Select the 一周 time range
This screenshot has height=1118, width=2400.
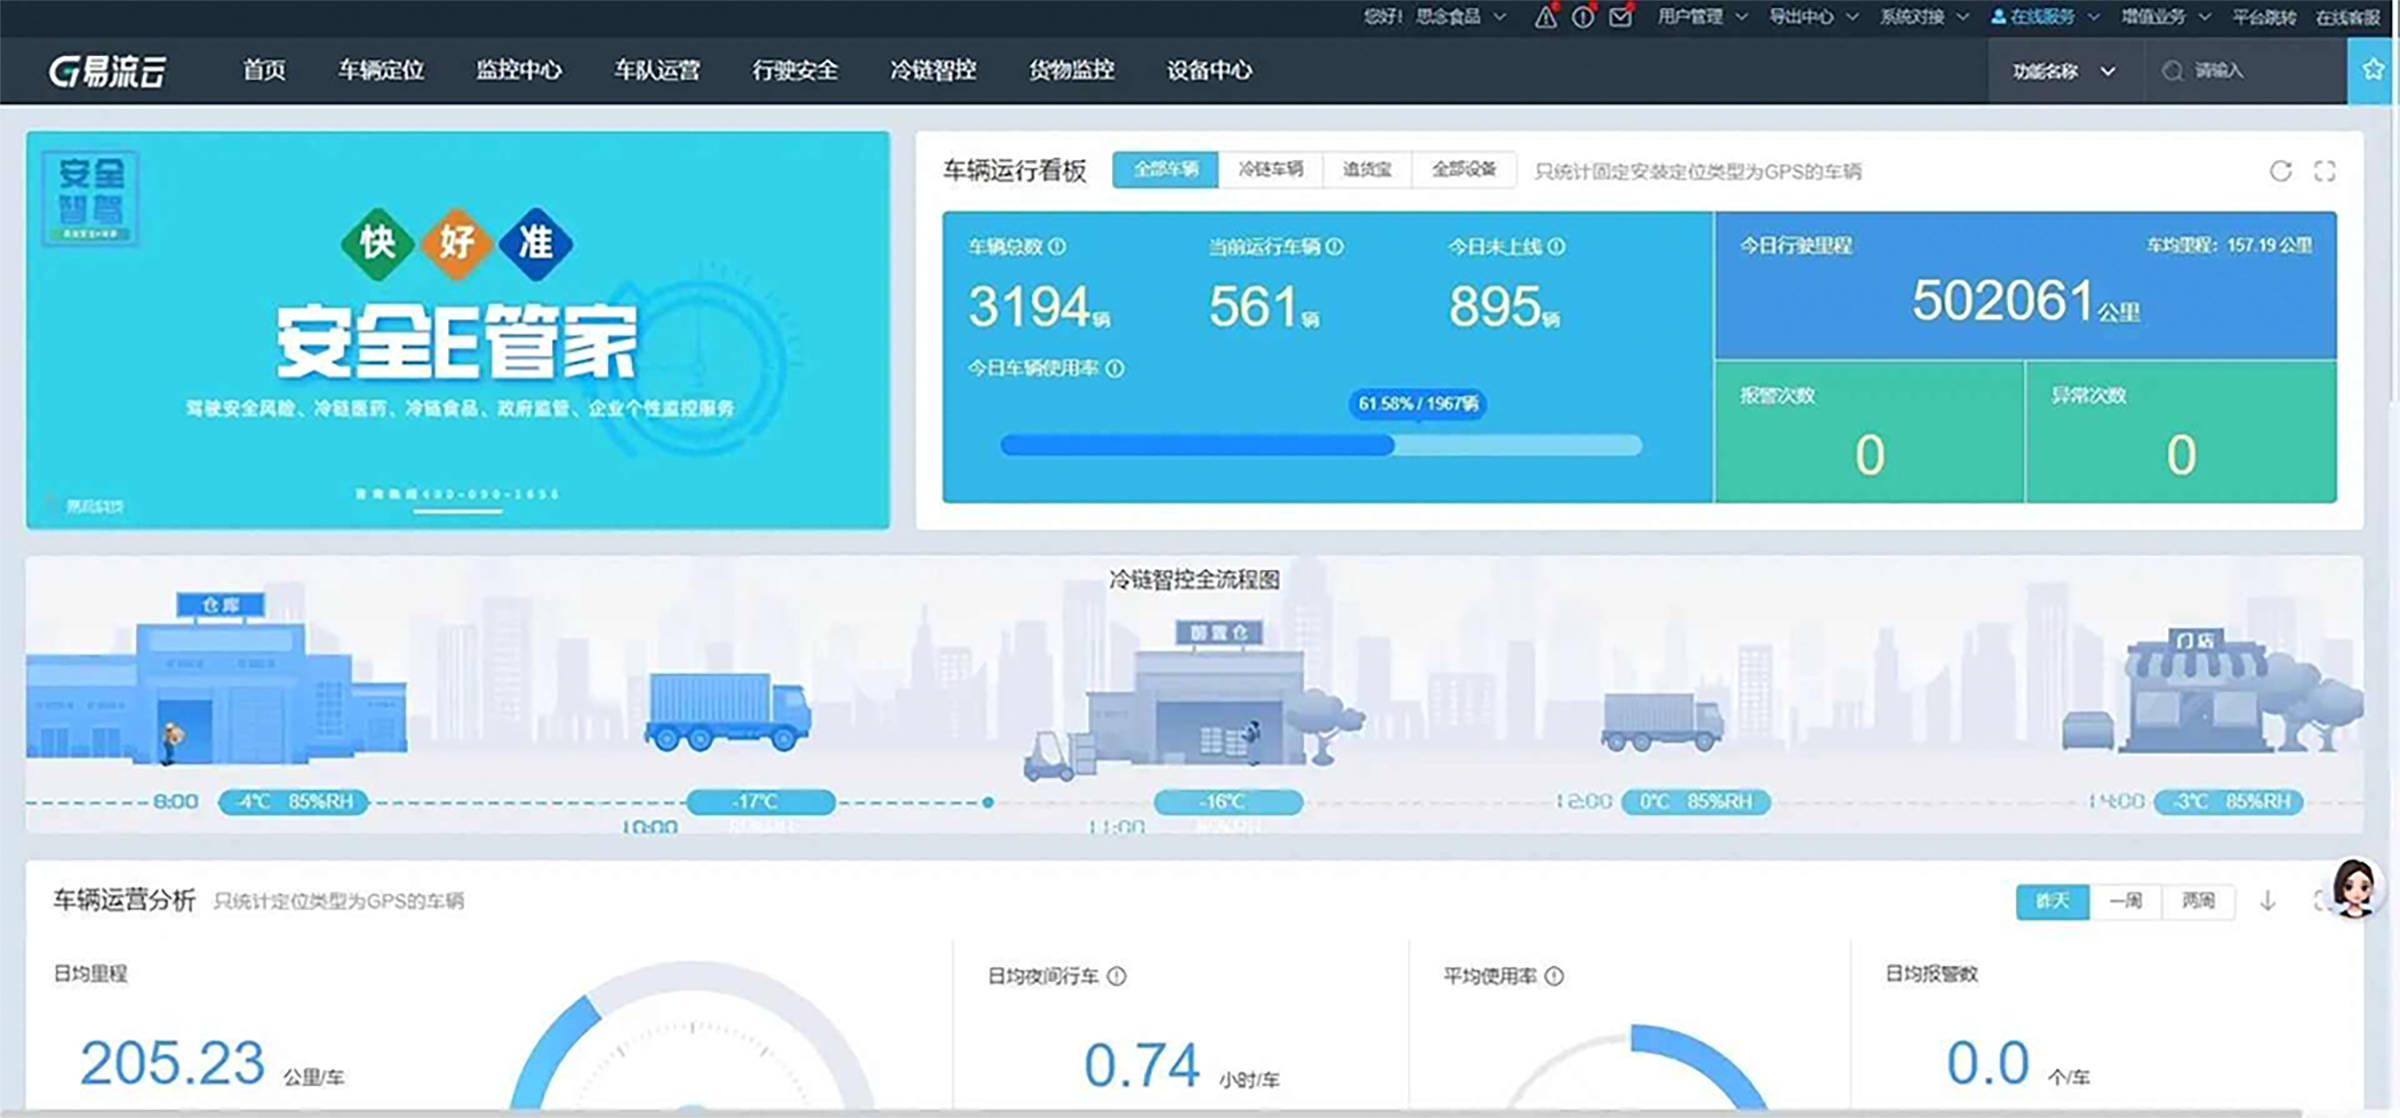point(2125,901)
